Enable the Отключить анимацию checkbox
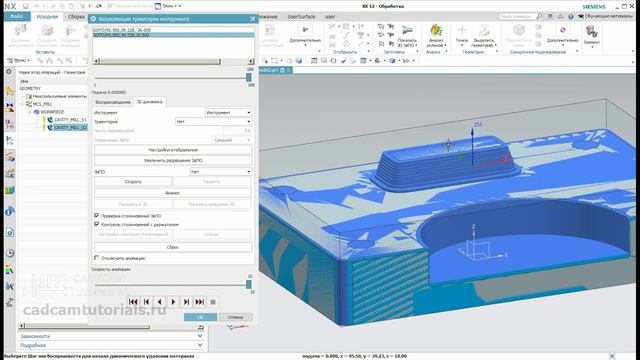 [97, 258]
